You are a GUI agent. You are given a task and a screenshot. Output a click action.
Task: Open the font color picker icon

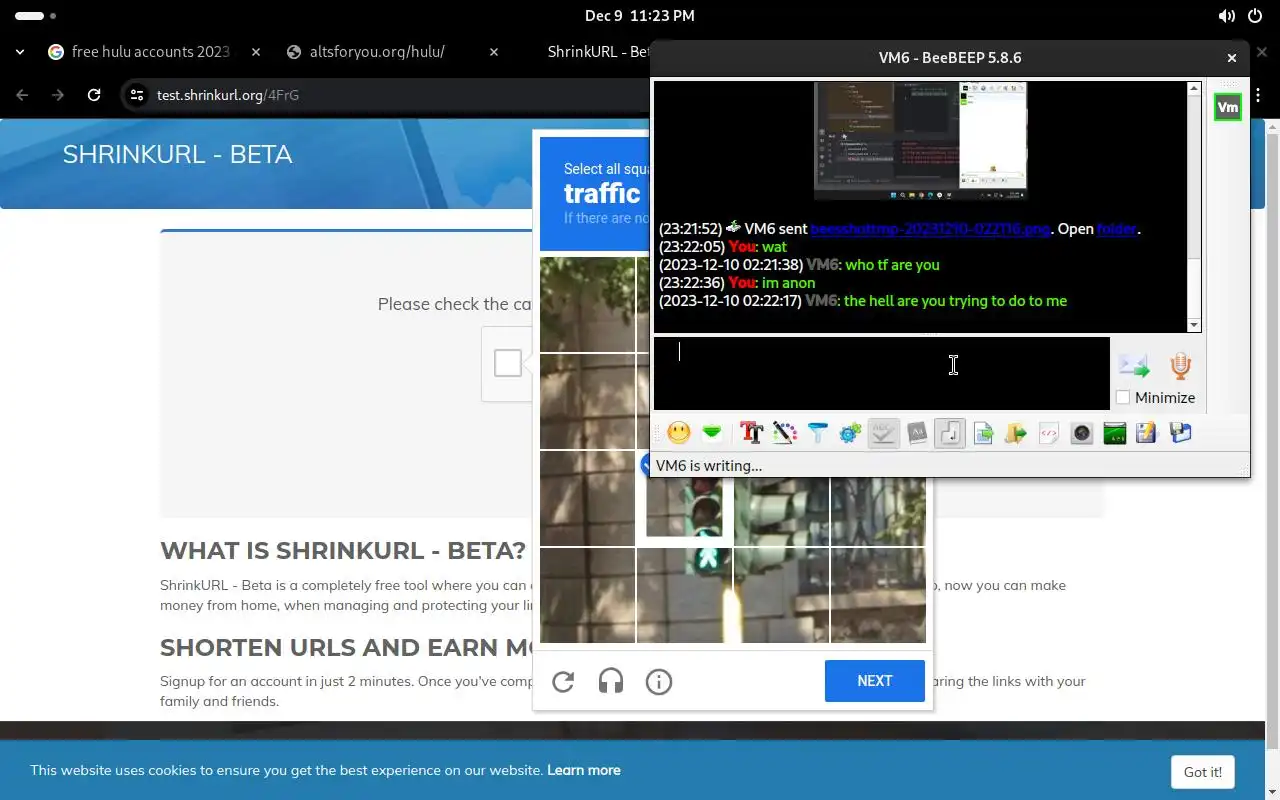pos(785,432)
